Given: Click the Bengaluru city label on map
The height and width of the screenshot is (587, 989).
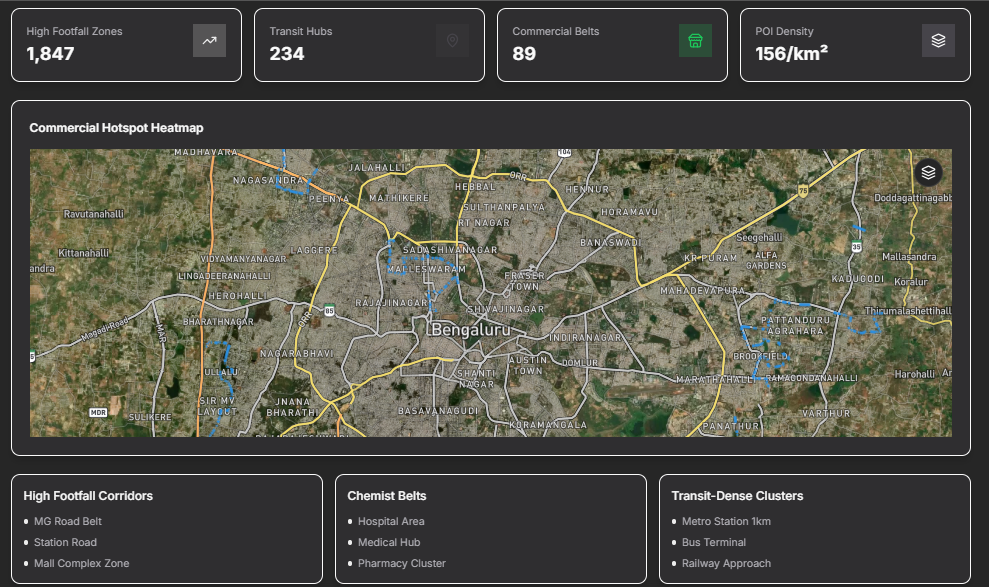Looking at the screenshot, I should [470, 329].
